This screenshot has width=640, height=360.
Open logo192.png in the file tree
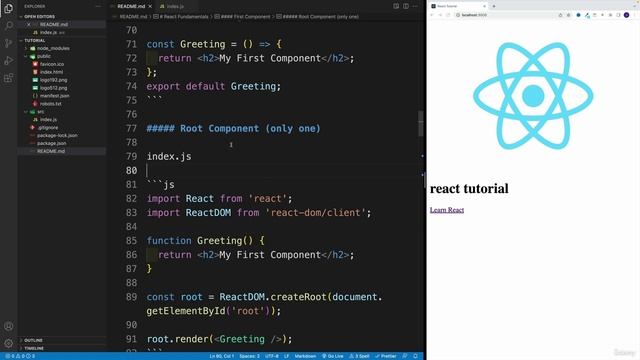pyautogui.click(x=53, y=80)
